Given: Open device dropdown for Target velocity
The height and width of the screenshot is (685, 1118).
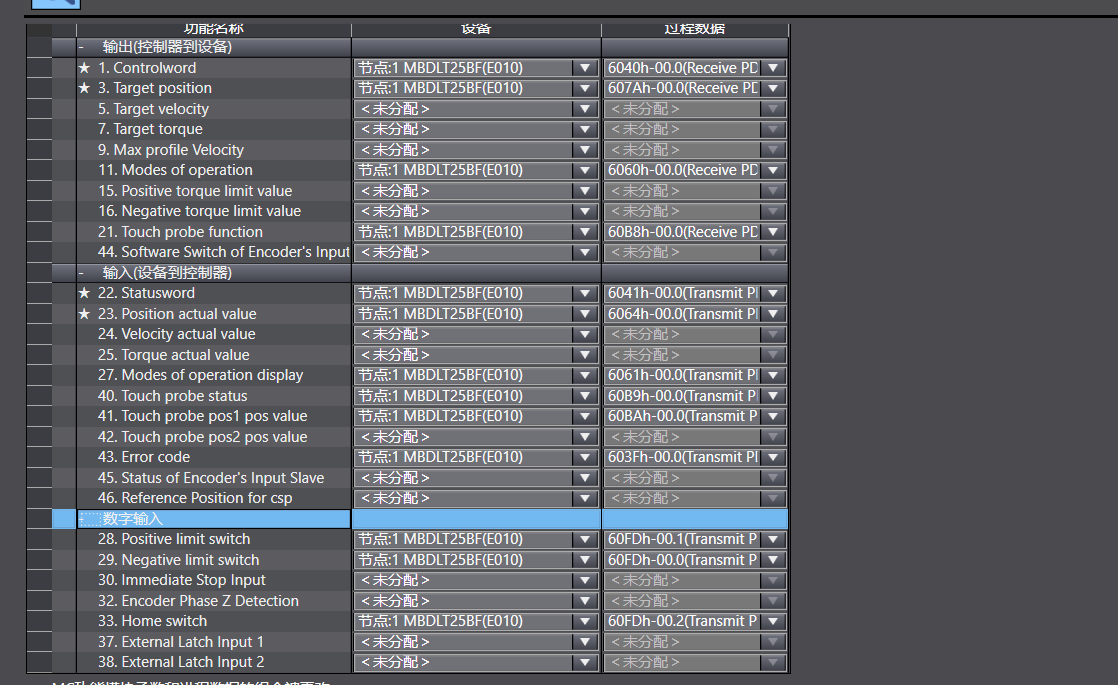Looking at the screenshot, I should (x=585, y=109).
